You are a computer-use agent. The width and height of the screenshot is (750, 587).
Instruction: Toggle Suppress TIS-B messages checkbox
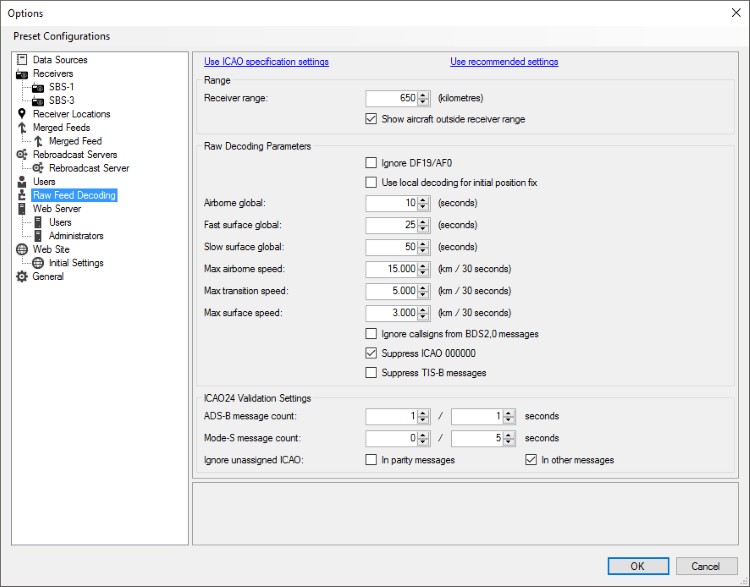tap(372, 373)
